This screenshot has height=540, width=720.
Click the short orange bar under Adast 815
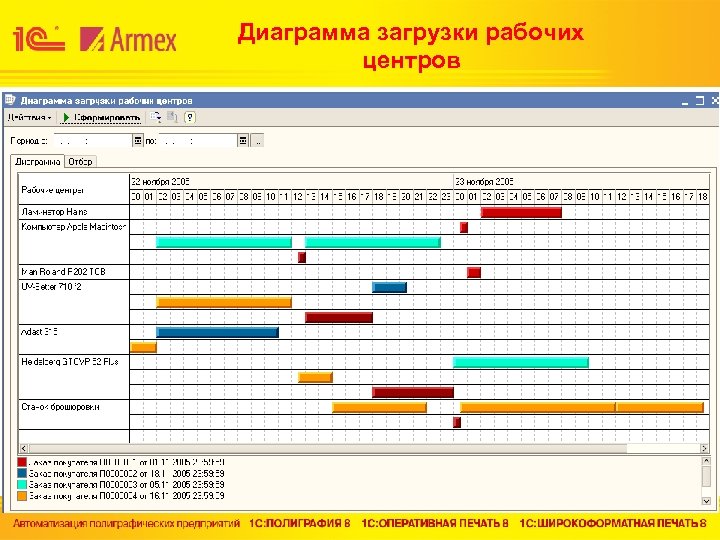point(144,347)
